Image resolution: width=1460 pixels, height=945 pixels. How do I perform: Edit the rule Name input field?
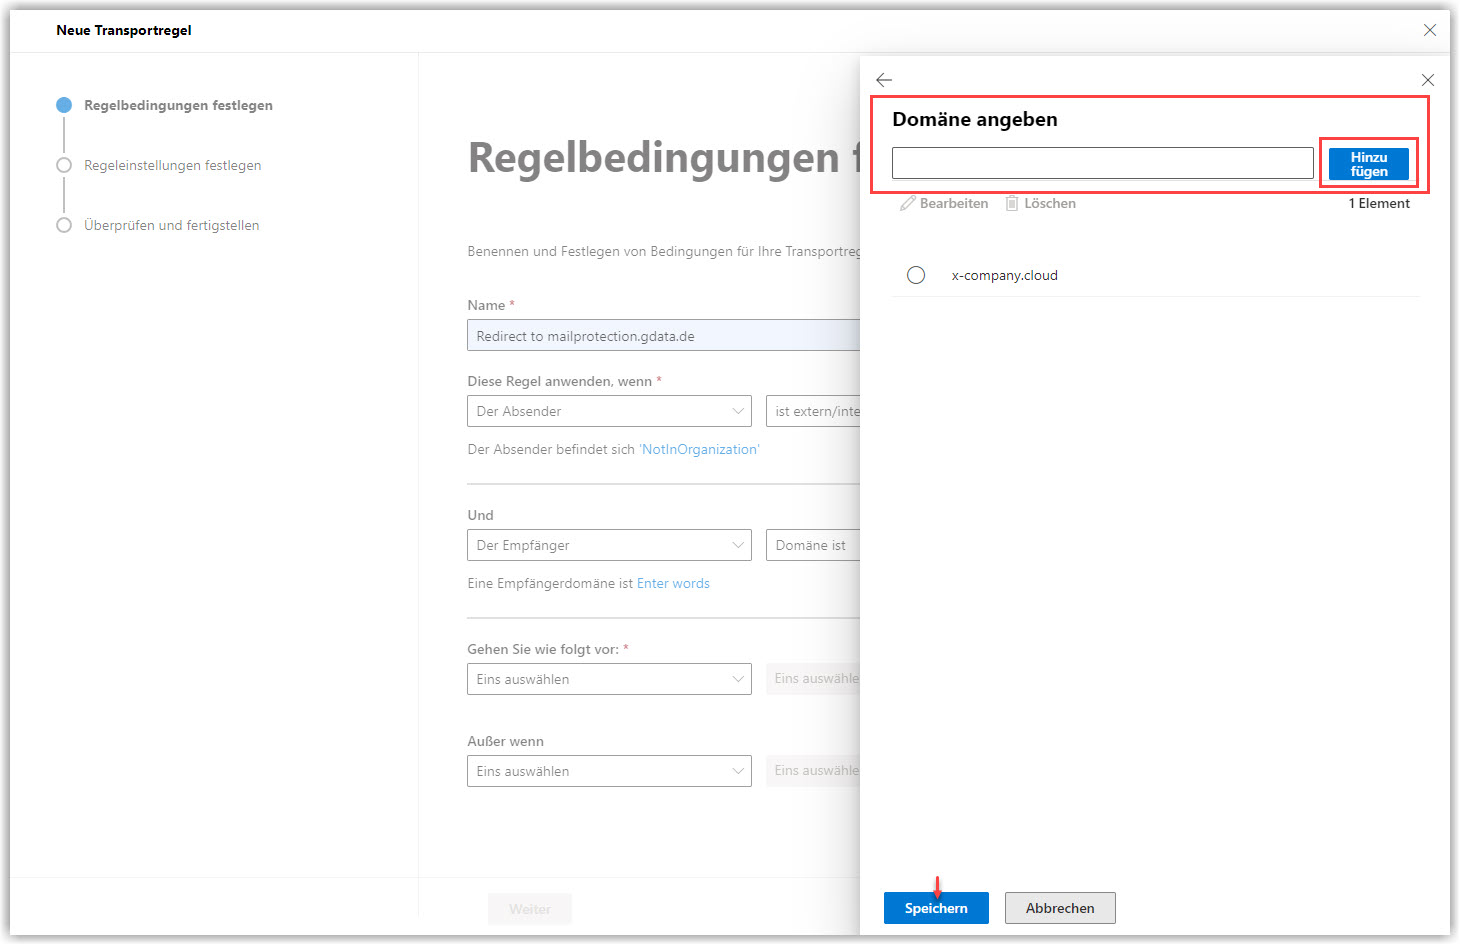663,335
